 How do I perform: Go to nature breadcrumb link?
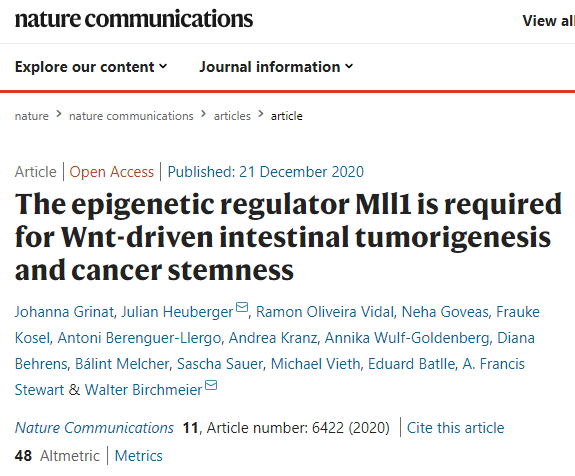32,116
